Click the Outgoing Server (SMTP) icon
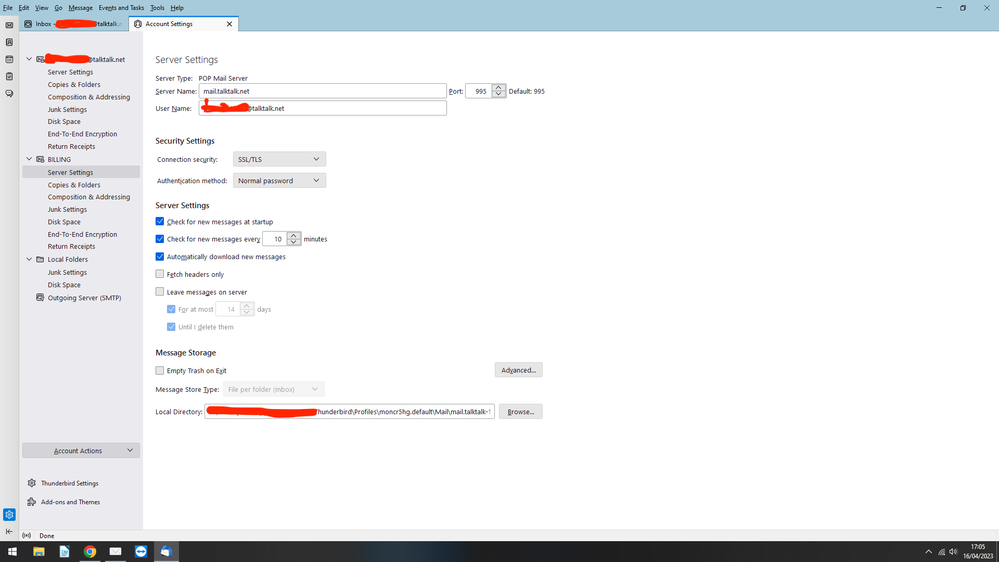Viewport: 999px width, 562px height. point(40,298)
